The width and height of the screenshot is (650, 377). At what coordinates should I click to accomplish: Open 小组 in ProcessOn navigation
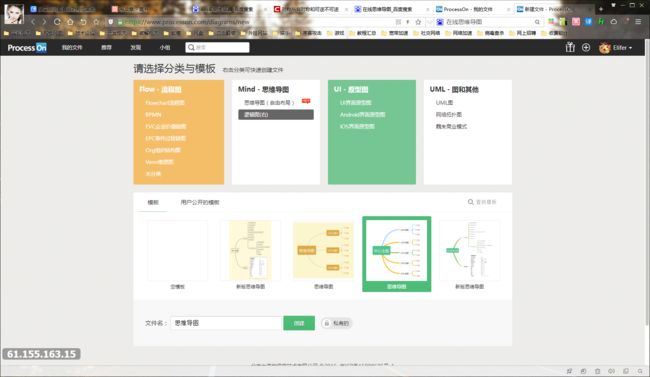point(165,48)
